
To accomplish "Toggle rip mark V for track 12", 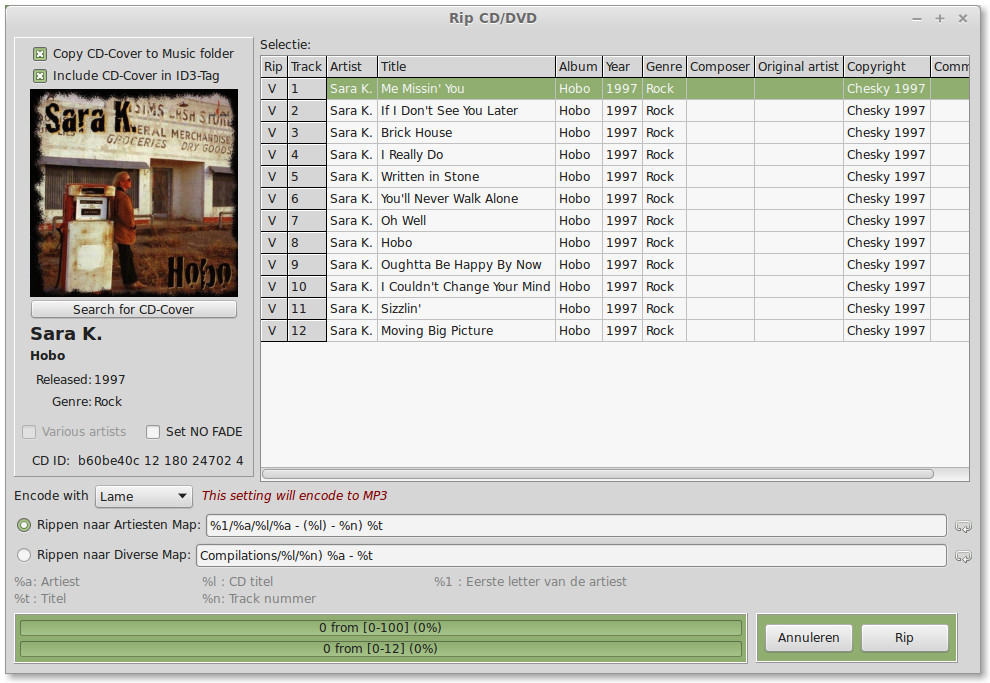I will click(273, 331).
